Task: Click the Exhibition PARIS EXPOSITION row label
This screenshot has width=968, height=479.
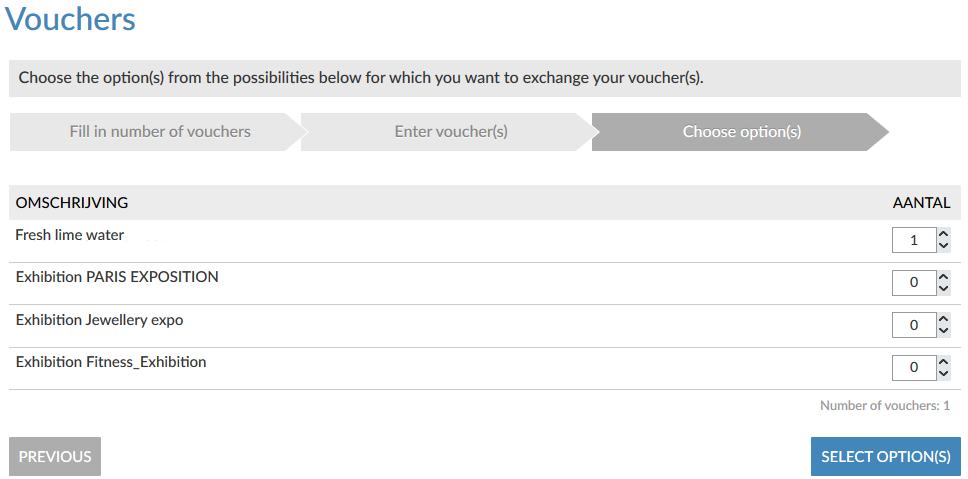Action: tap(117, 277)
